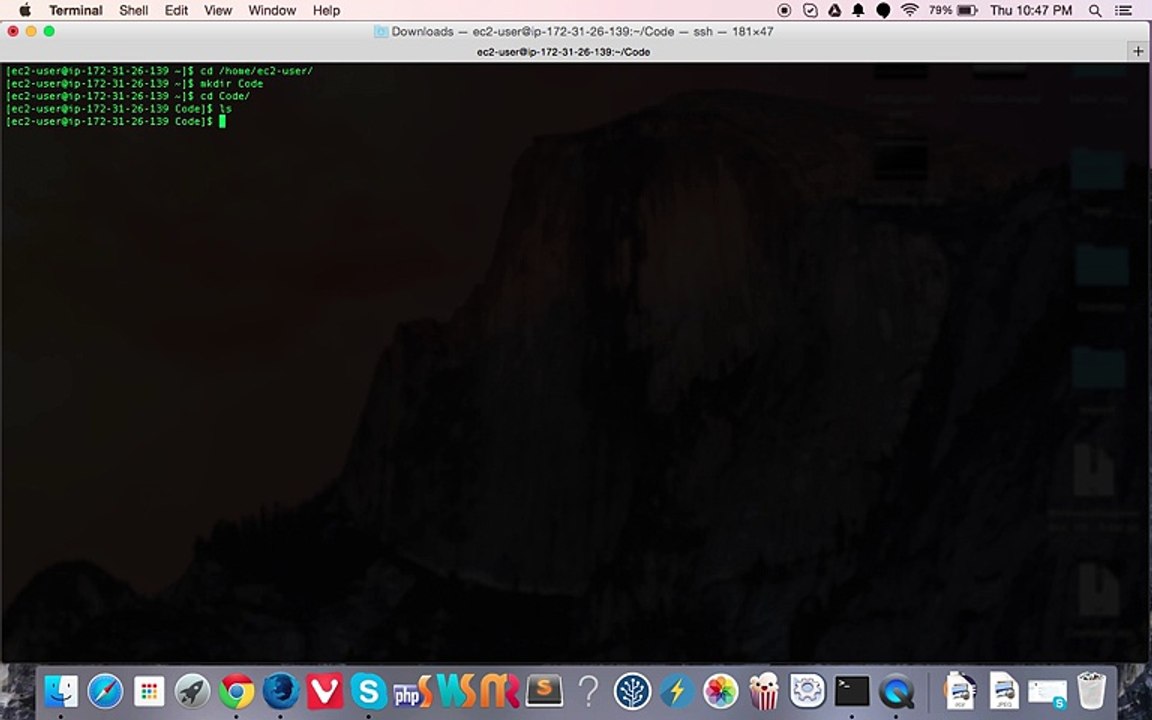Open Finder from the dock
The width and height of the screenshot is (1152, 720).
click(x=61, y=691)
